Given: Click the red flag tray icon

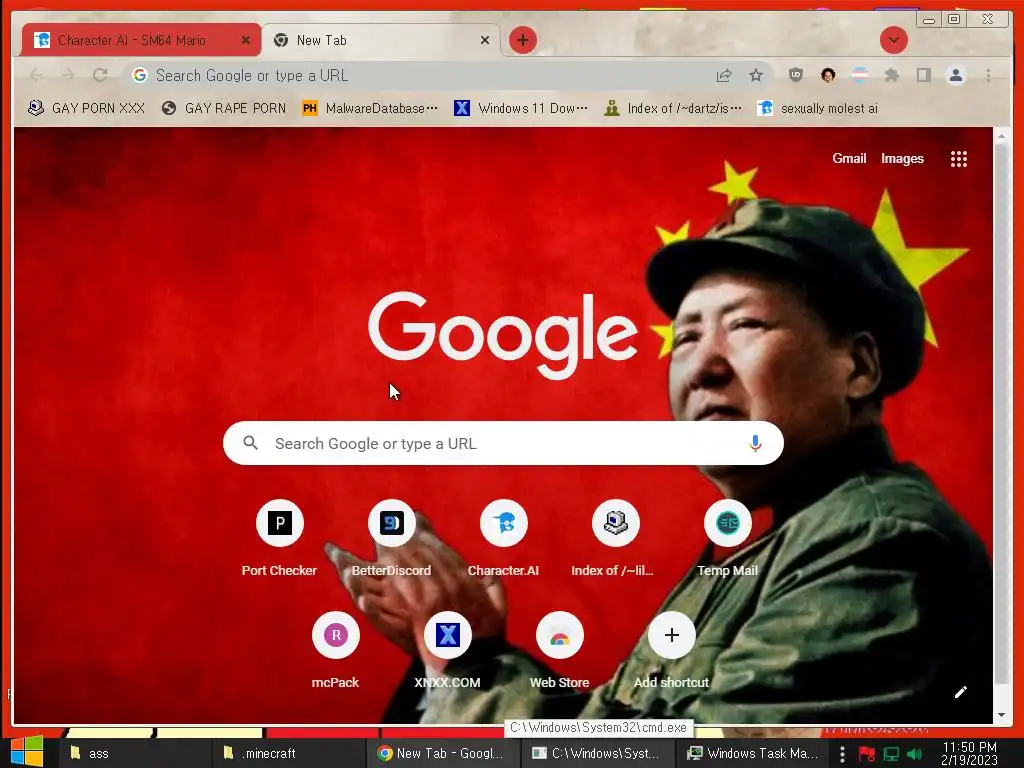Looking at the screenshot, I should 867,754.
